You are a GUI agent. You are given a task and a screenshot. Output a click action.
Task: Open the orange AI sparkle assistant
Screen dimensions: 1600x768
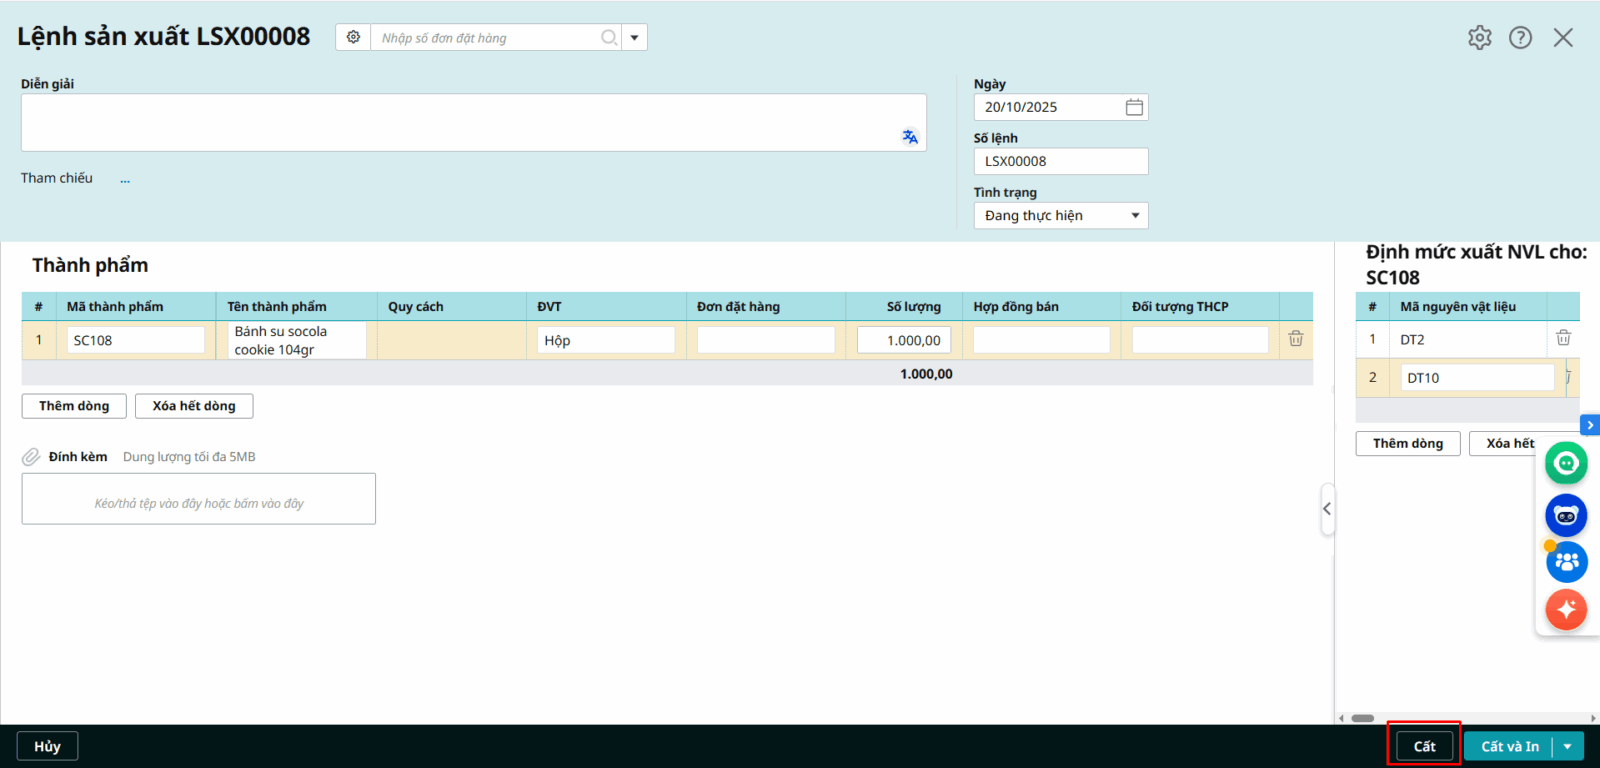[1566, 609]
